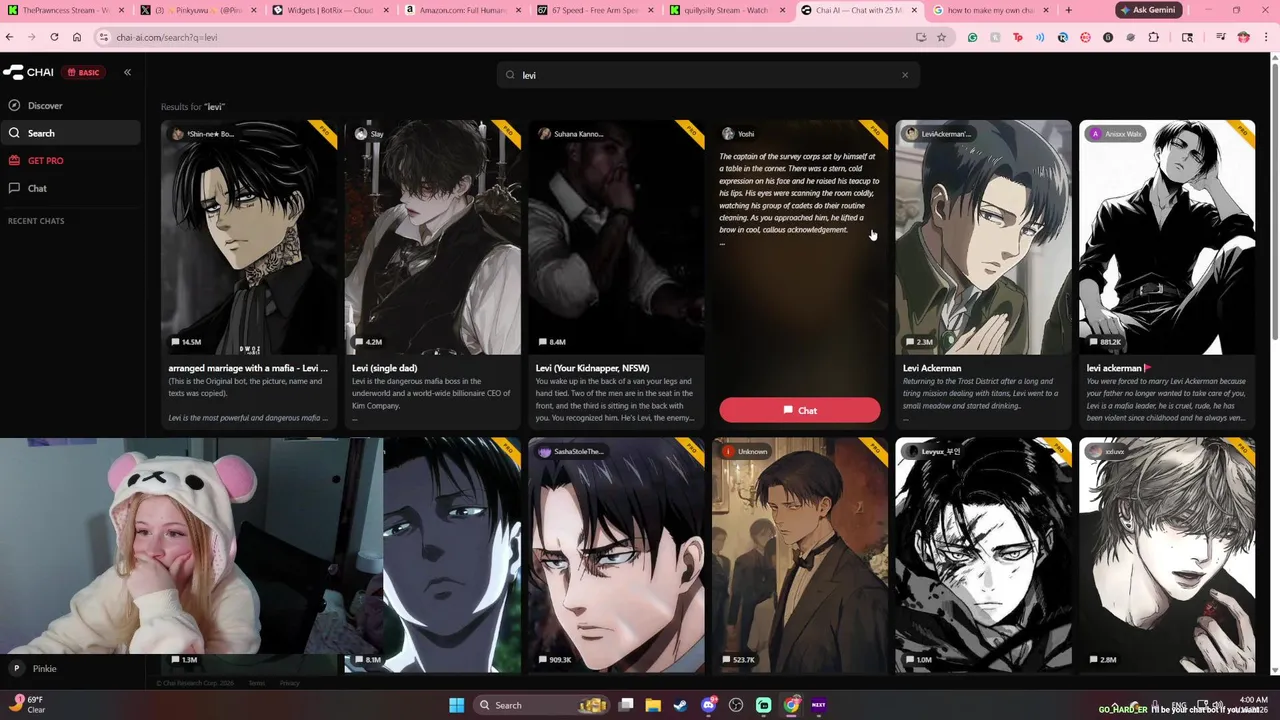Switch to the 67 Speed Free Arm tab
Viewport: 1280px width, 720px height.
click(593, 10)
